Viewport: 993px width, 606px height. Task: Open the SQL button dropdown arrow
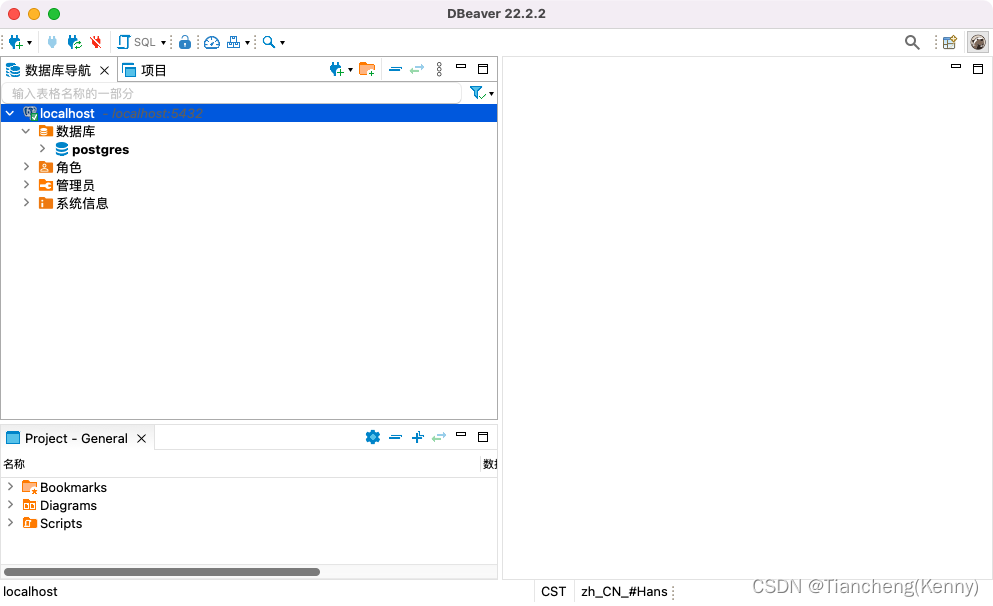tap(163, 43)
